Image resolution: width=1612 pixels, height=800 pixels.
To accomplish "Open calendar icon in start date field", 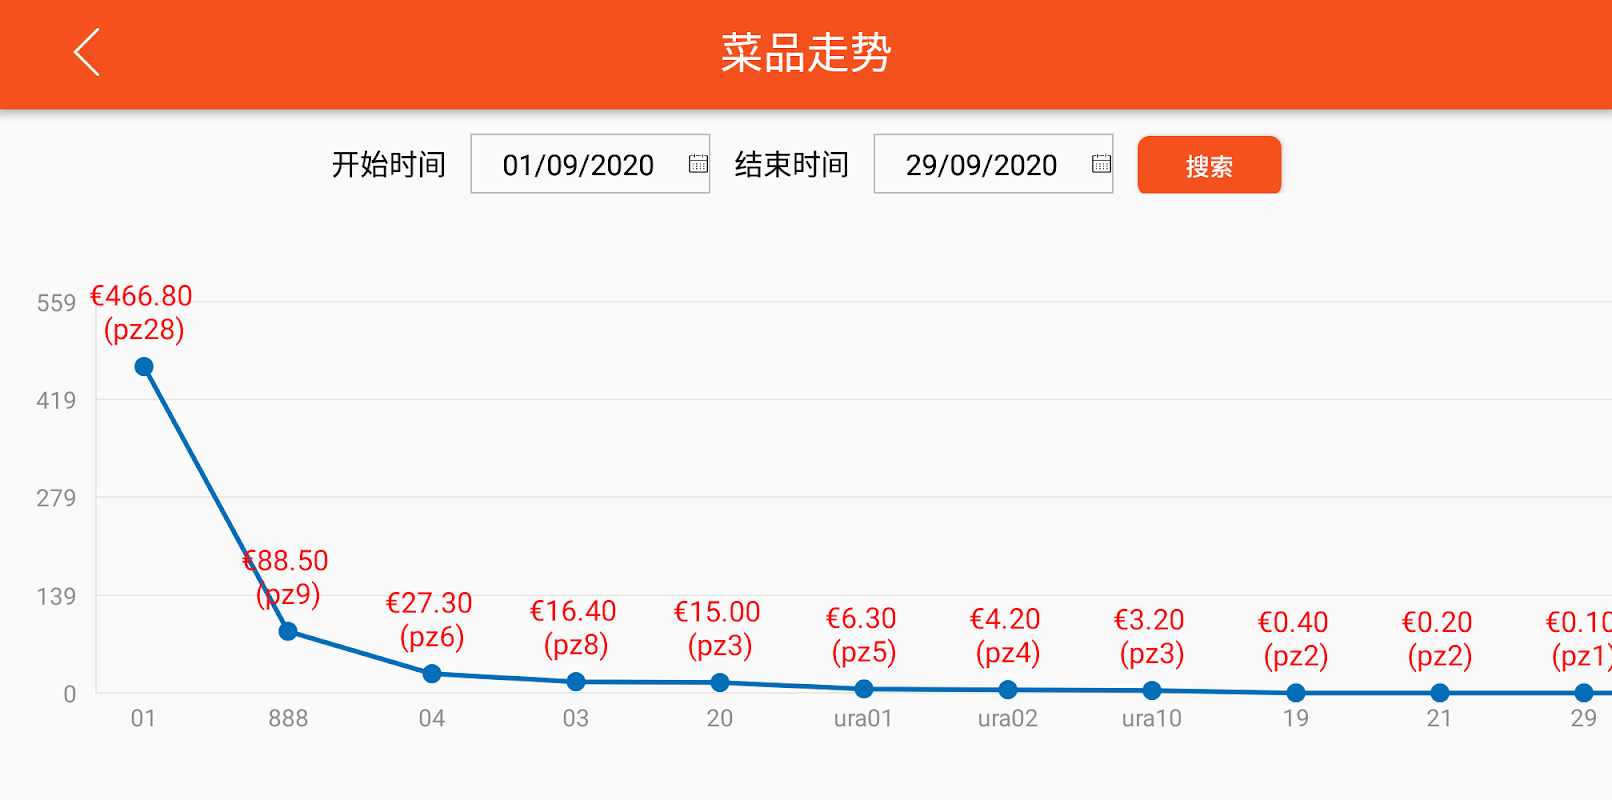I will click(698, 164).
